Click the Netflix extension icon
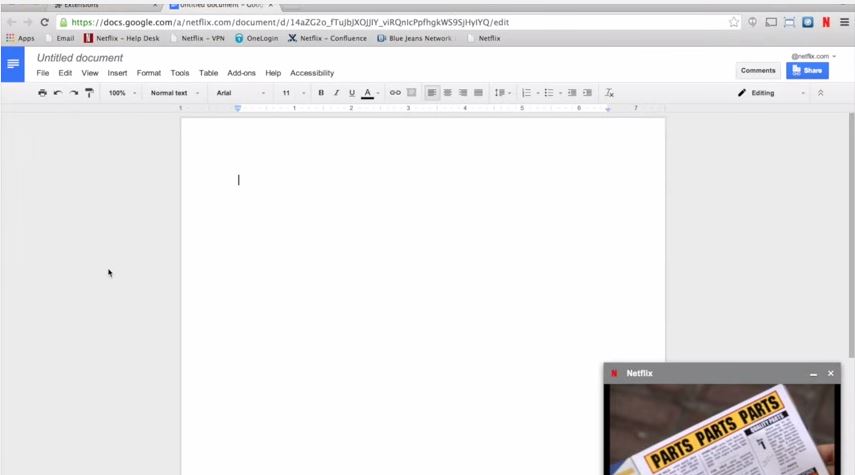Viewport: 855px width, 475px height. coord(826,22)
